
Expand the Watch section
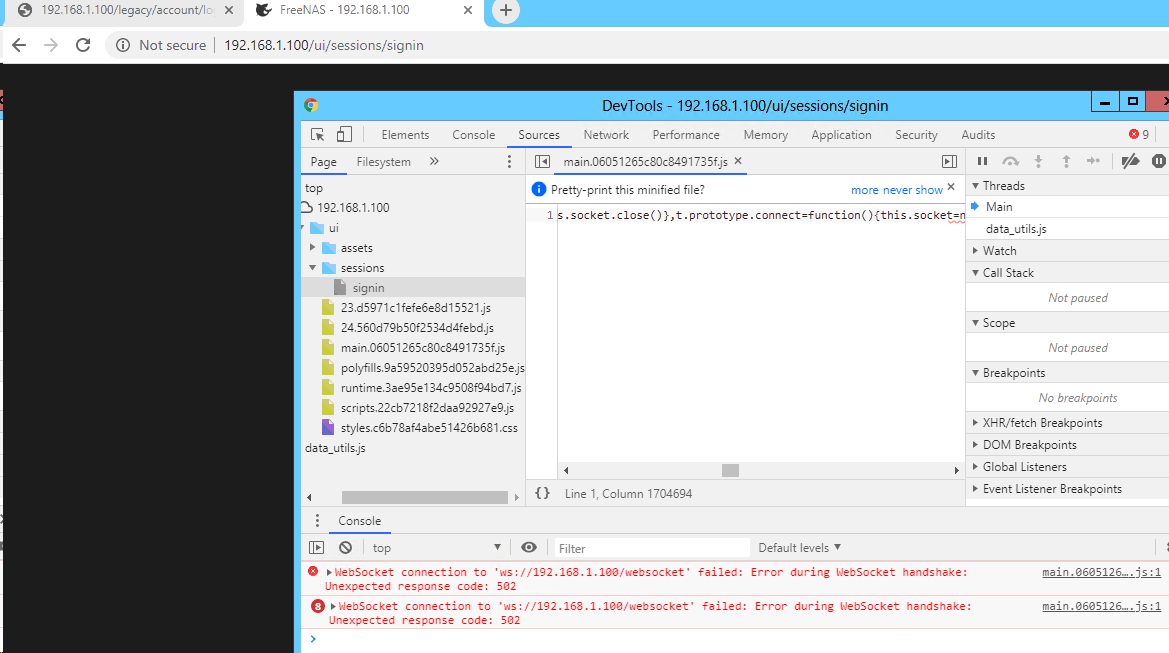coord(975,250)
